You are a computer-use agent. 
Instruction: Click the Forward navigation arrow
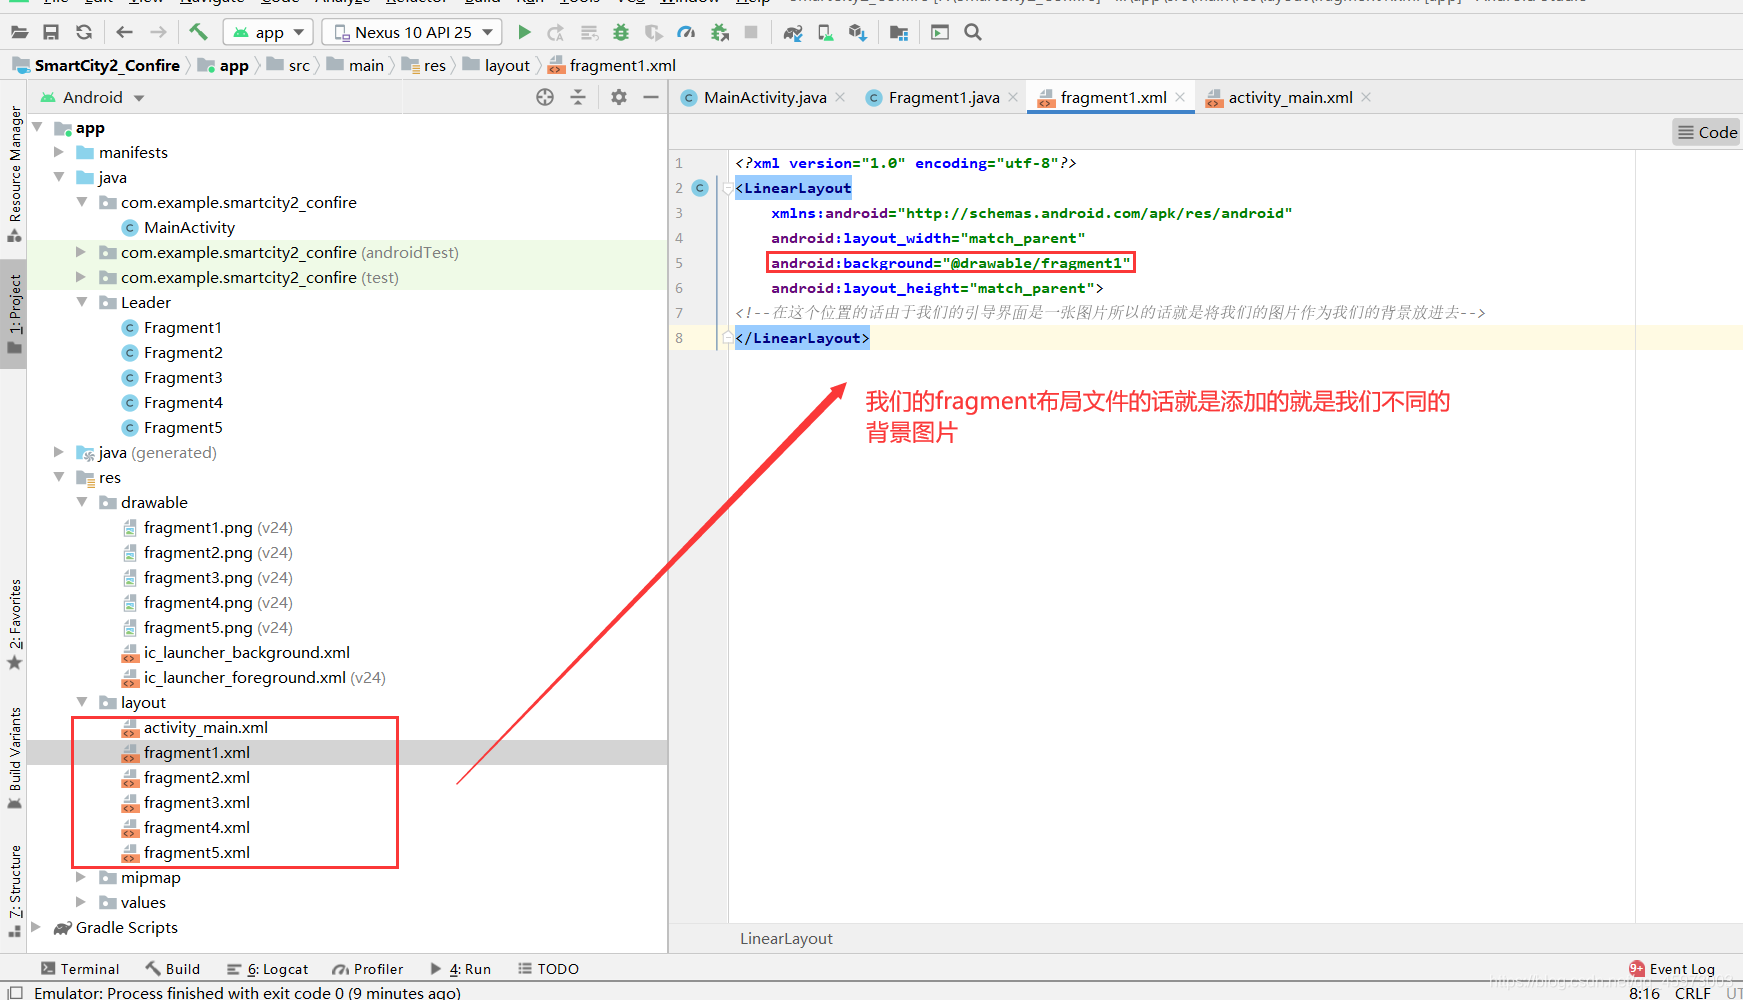coord(158,32)
